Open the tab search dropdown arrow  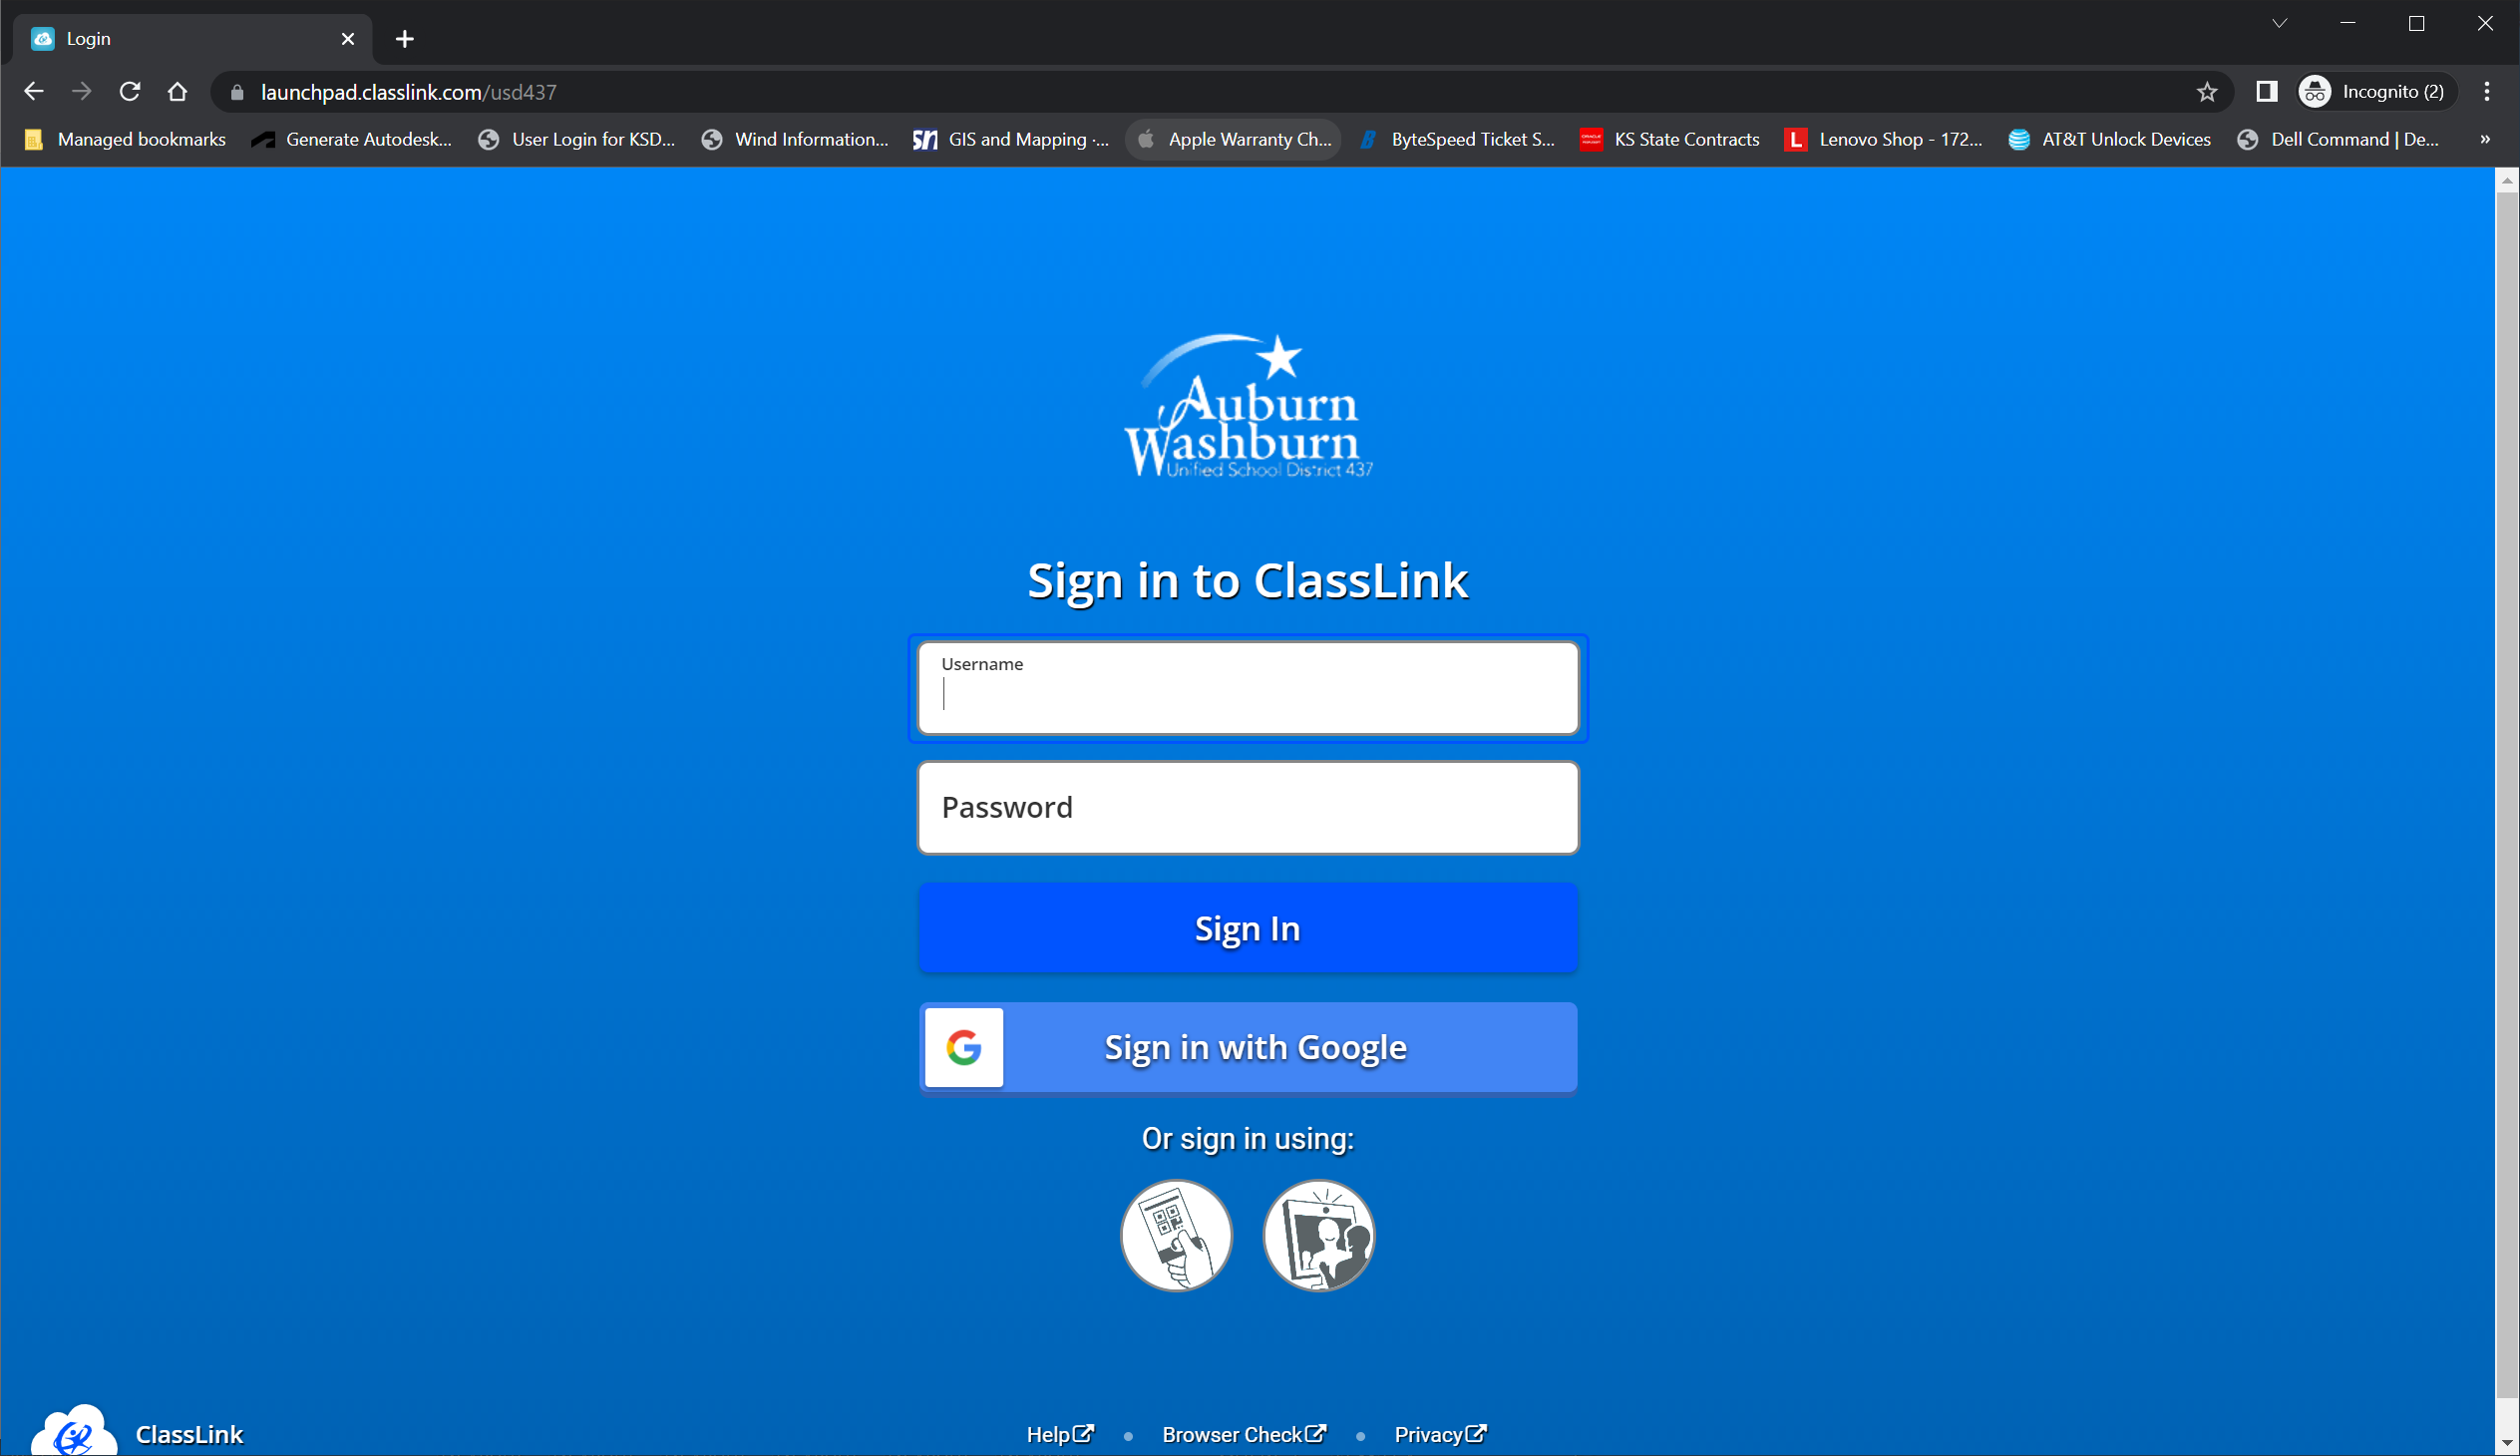pyautogui.click(x=2279, y=23)
